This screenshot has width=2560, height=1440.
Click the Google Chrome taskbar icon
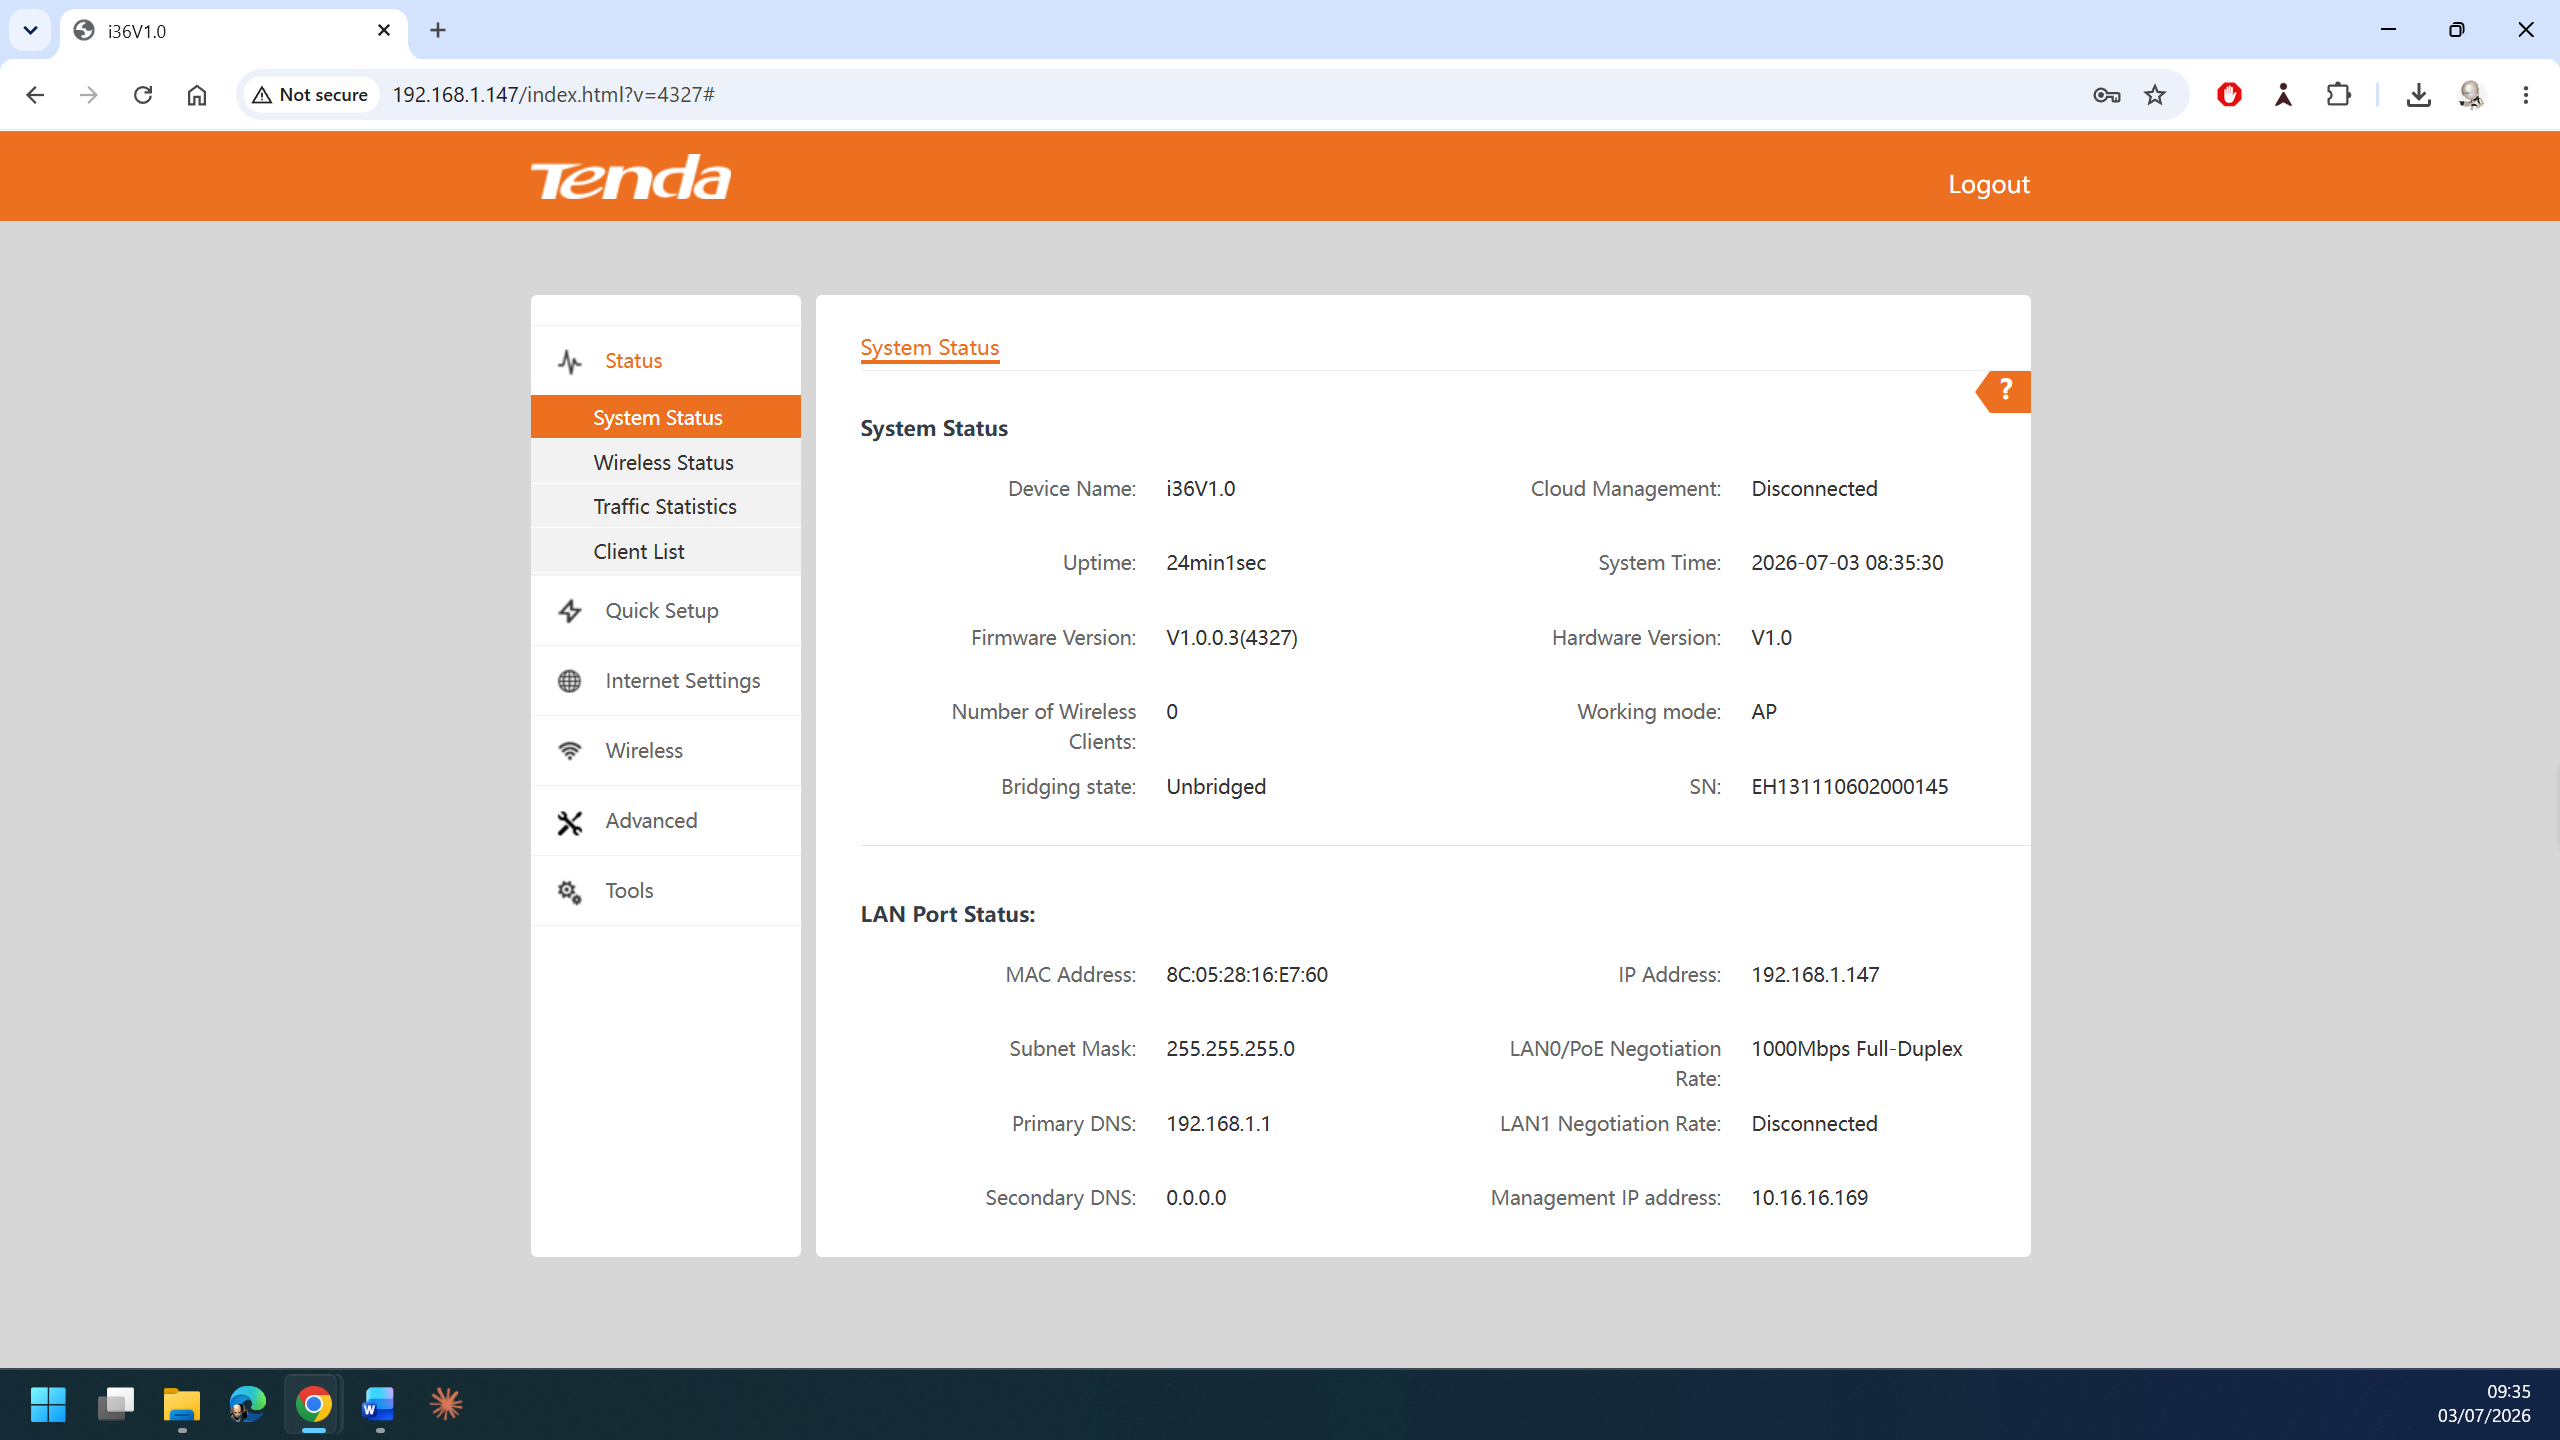(x=313, y=1404)
